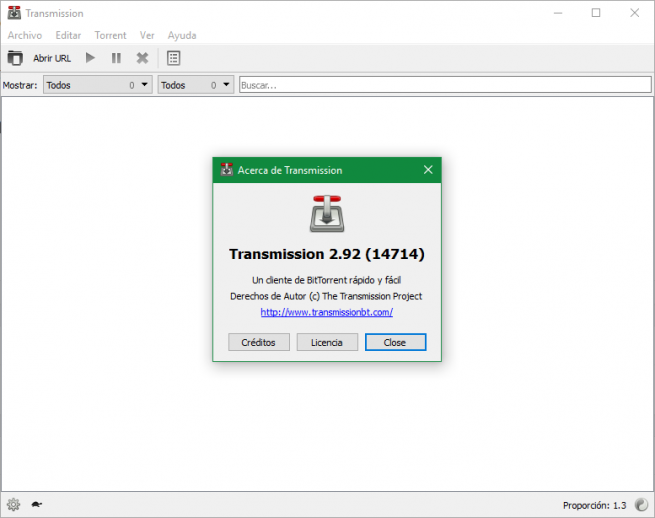Open the settings gear in status bar
This screenshot has width=655, height=518.
tap(14, 505)
